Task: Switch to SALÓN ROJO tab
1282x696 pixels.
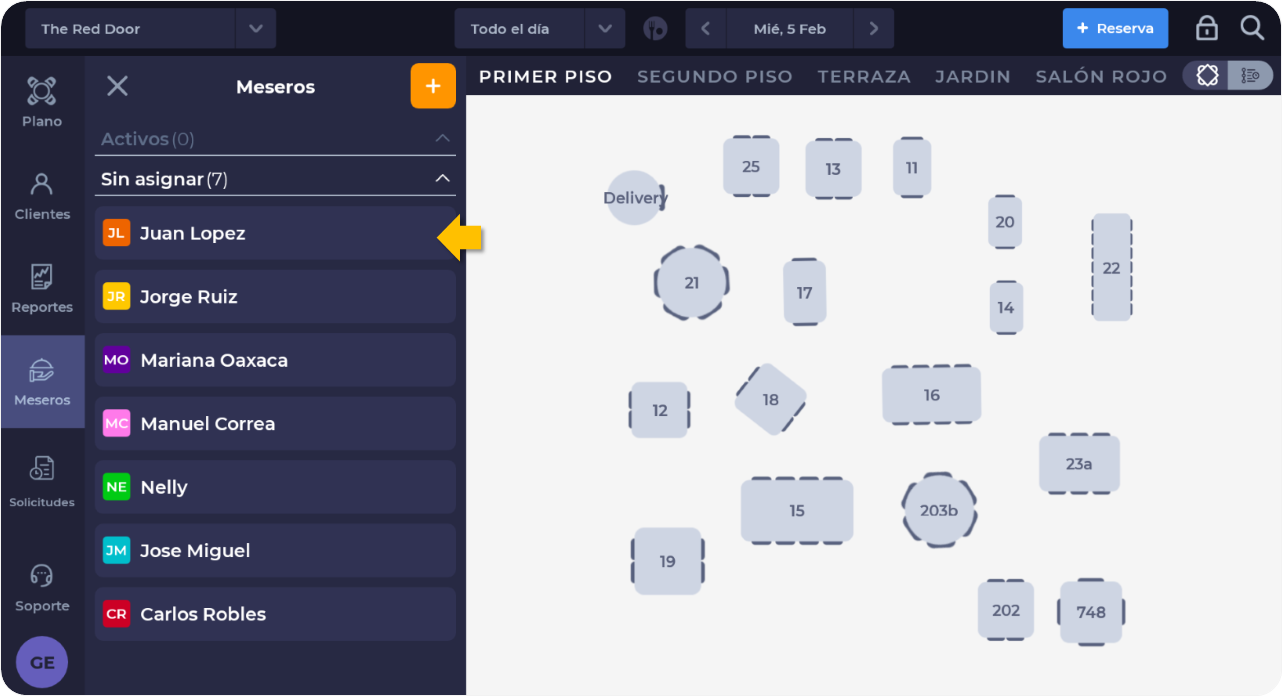Action: click(x=1101, y=76)
